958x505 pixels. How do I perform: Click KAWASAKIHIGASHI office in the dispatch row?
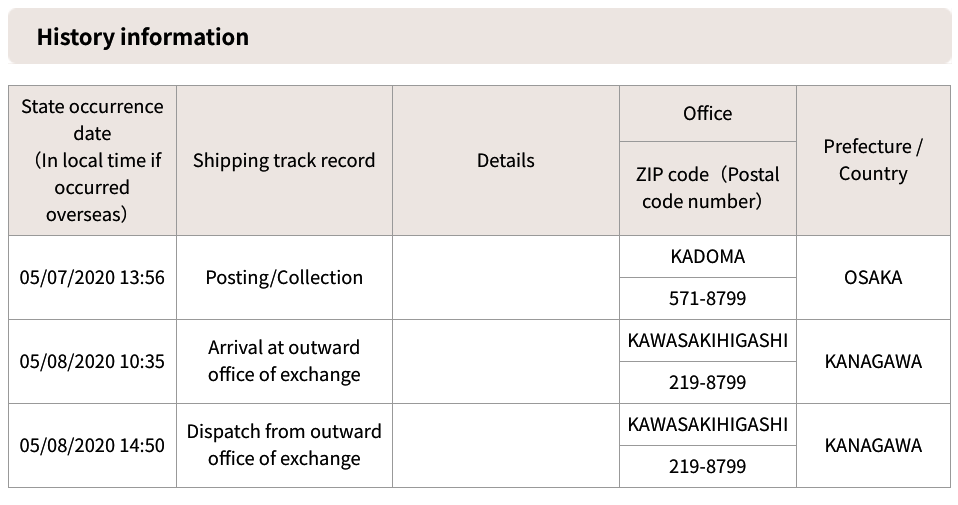(708, 424)
